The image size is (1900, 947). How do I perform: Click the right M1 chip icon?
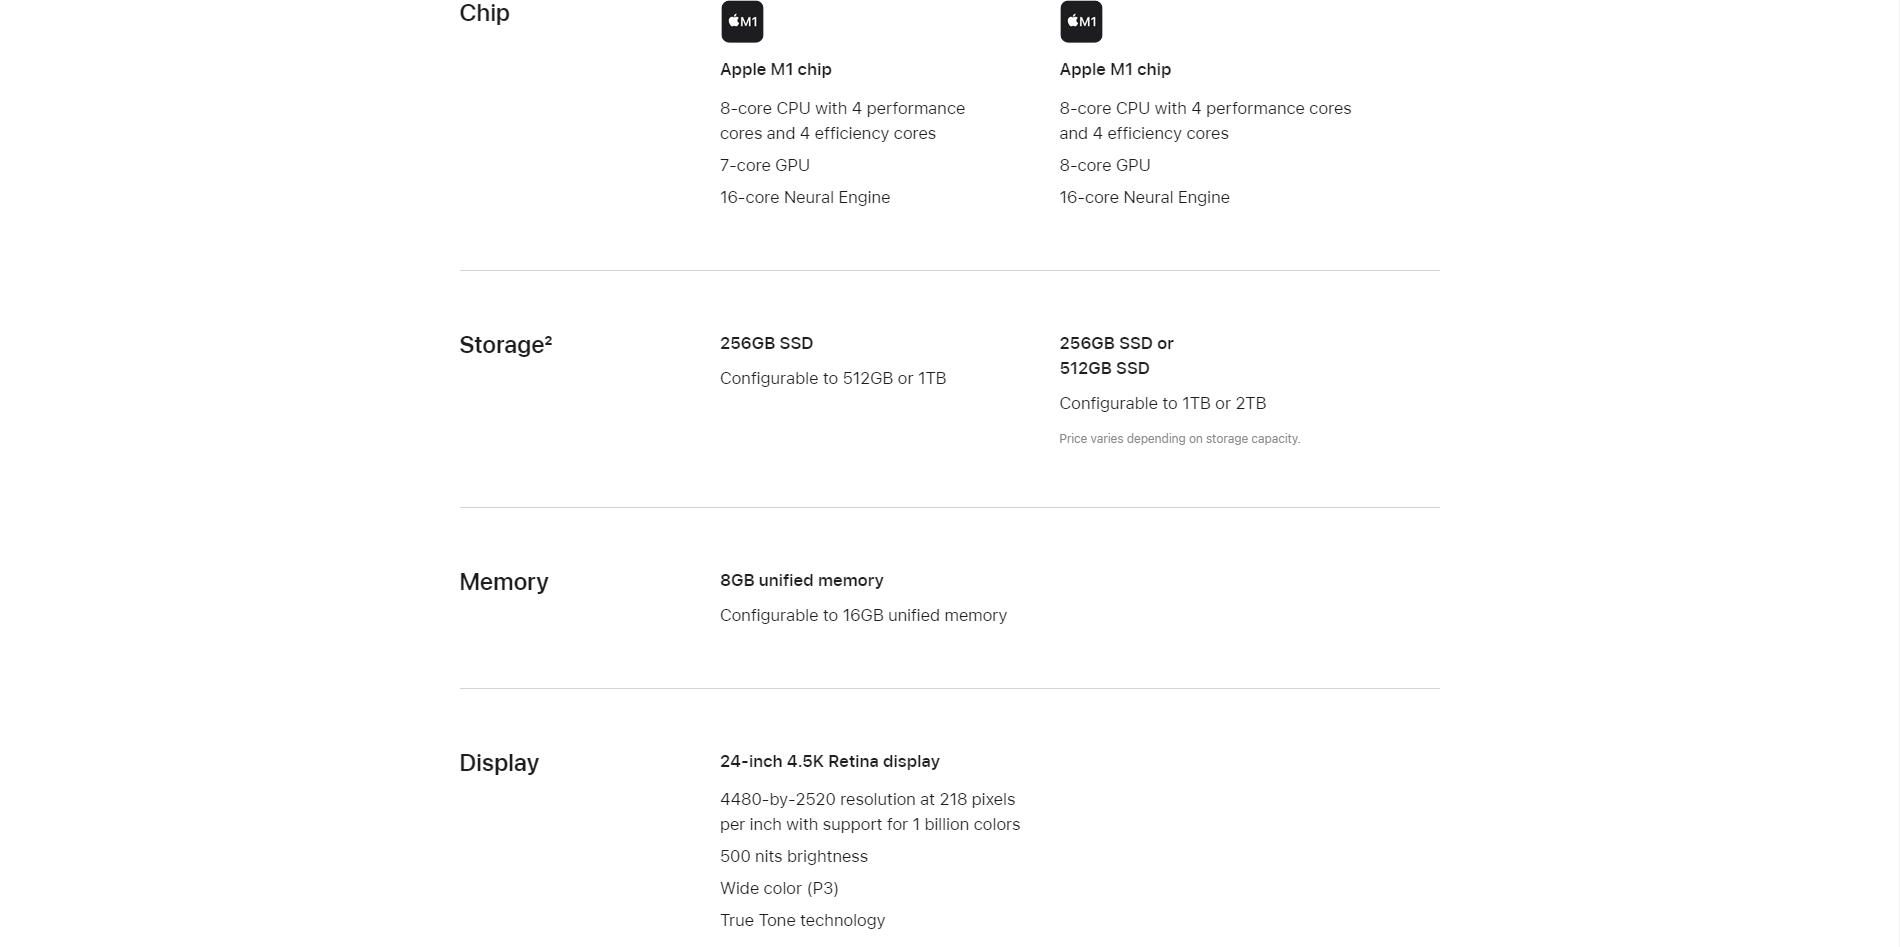(1081, 21)
